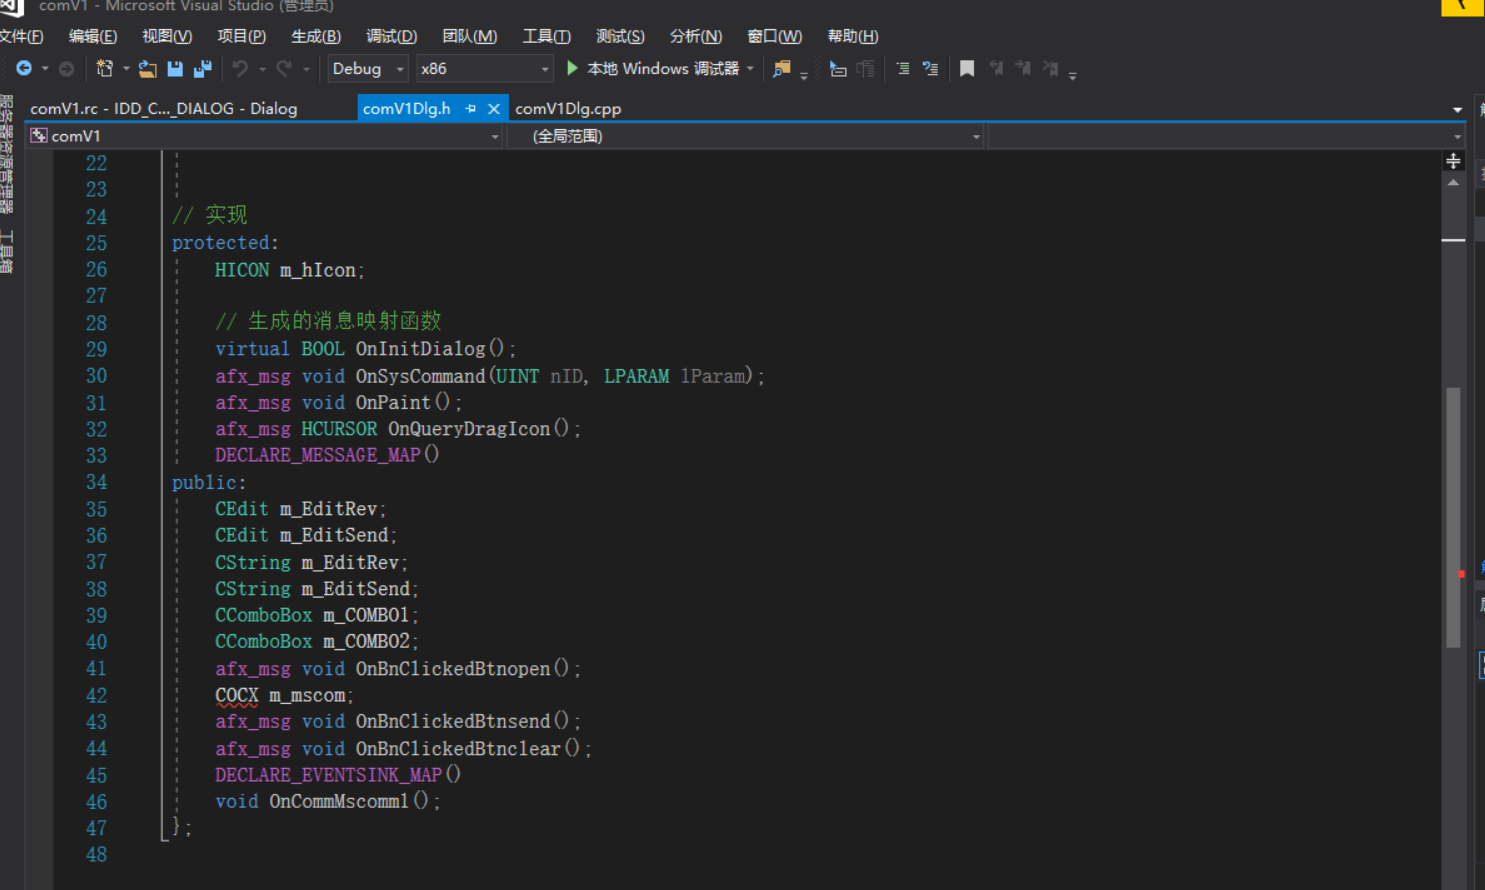Image resolution: width=1485 pixels, height=890 pixels.
Task: Click the editor split window handle
Action: [x=1453, y=160]
